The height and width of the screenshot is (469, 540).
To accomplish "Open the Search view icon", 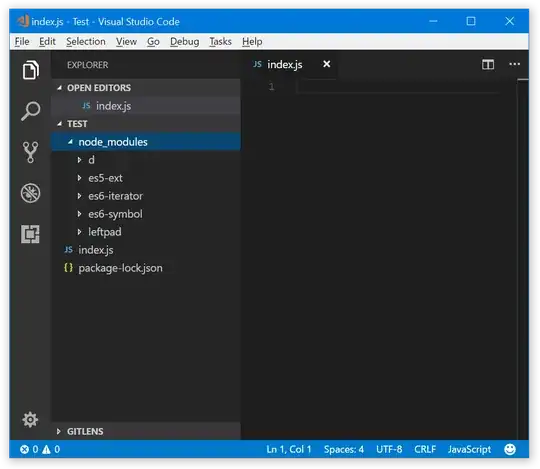I will tap(31, 111).
